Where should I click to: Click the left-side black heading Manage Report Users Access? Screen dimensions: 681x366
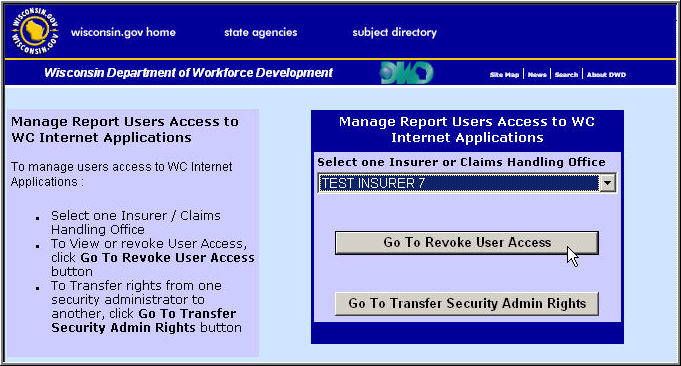(x=125, y=129)
